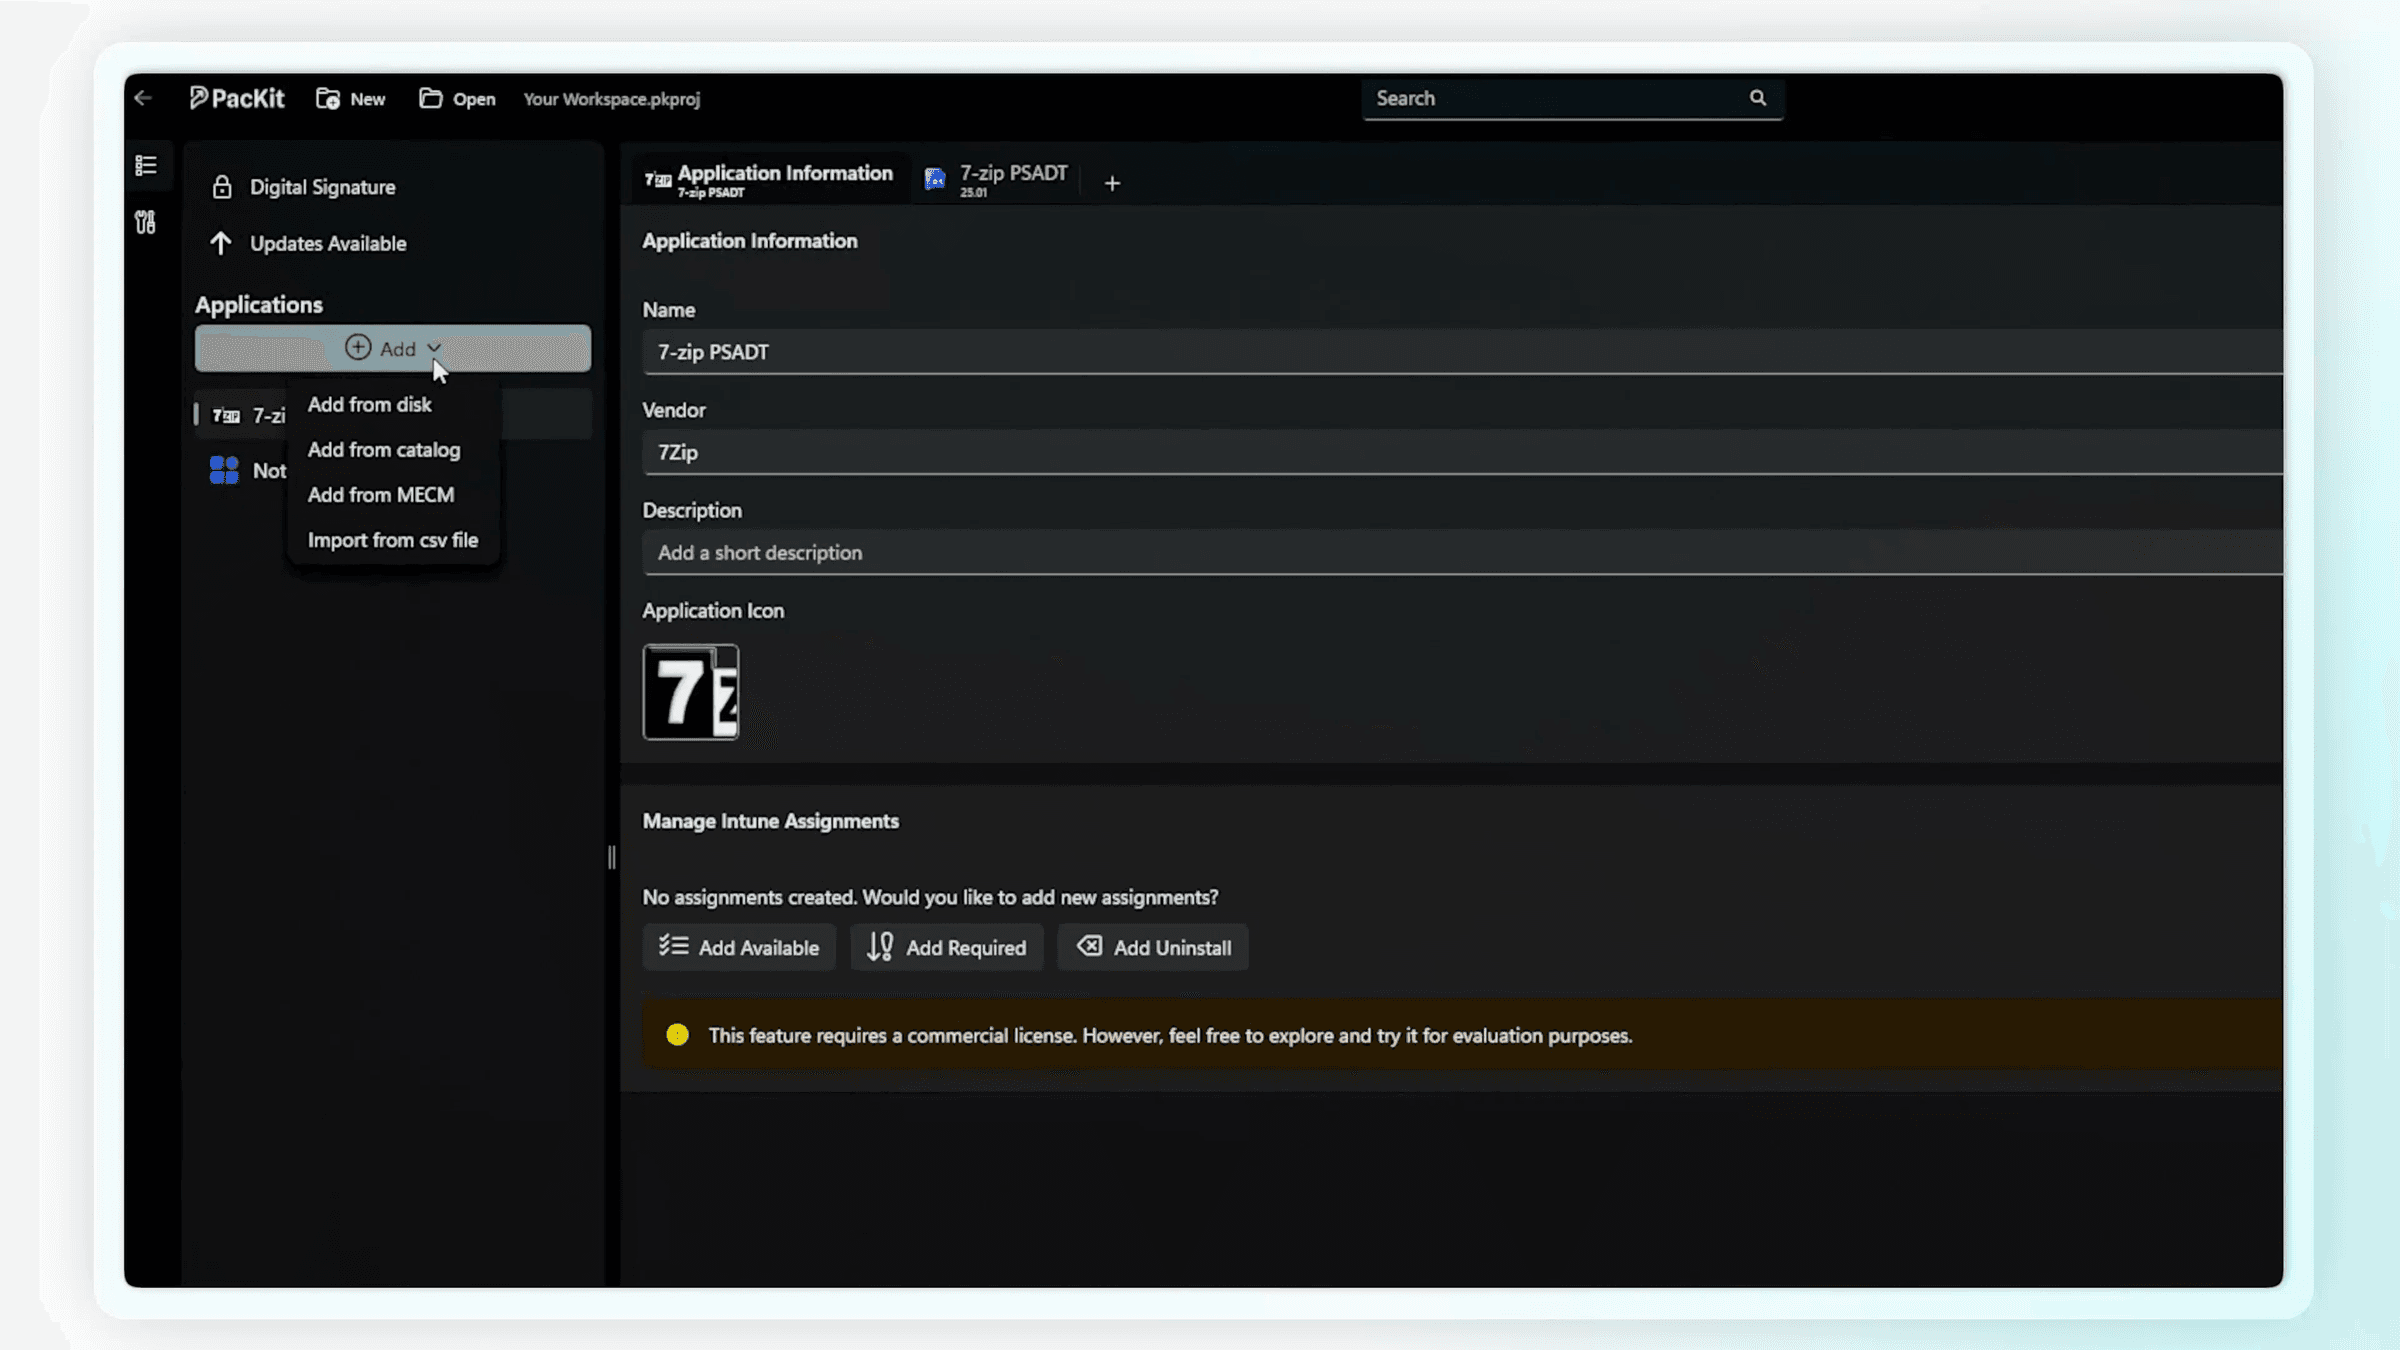Click the PacKit logo
2400x1350 pixels.
[x=237, y=98]
